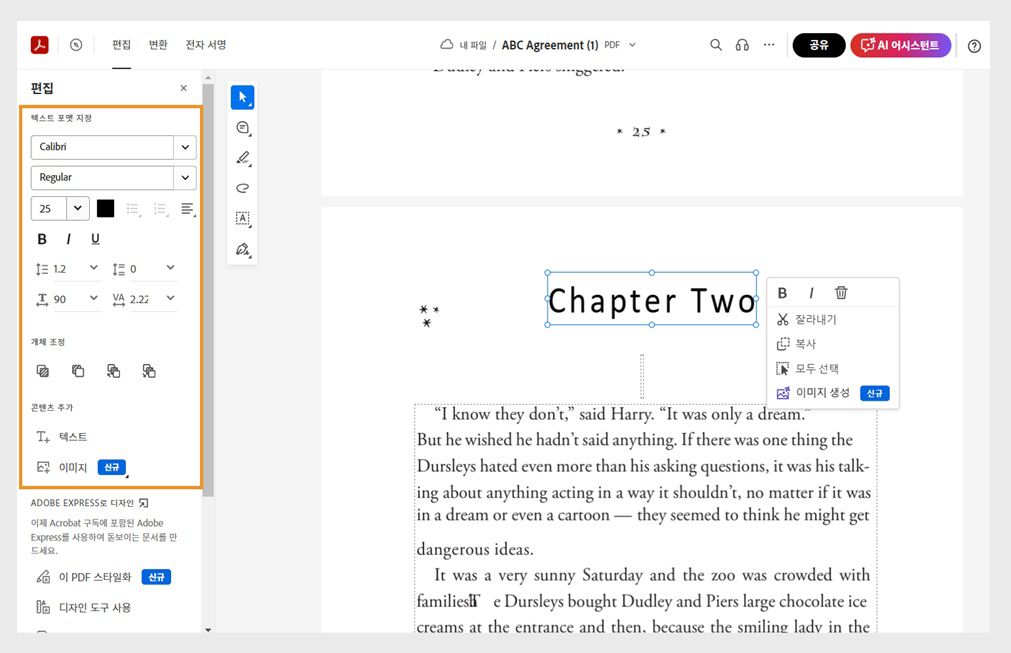Open the headphones read aloud icon
The width and height of the screenshot is (1011, 653).
[742, 45]
